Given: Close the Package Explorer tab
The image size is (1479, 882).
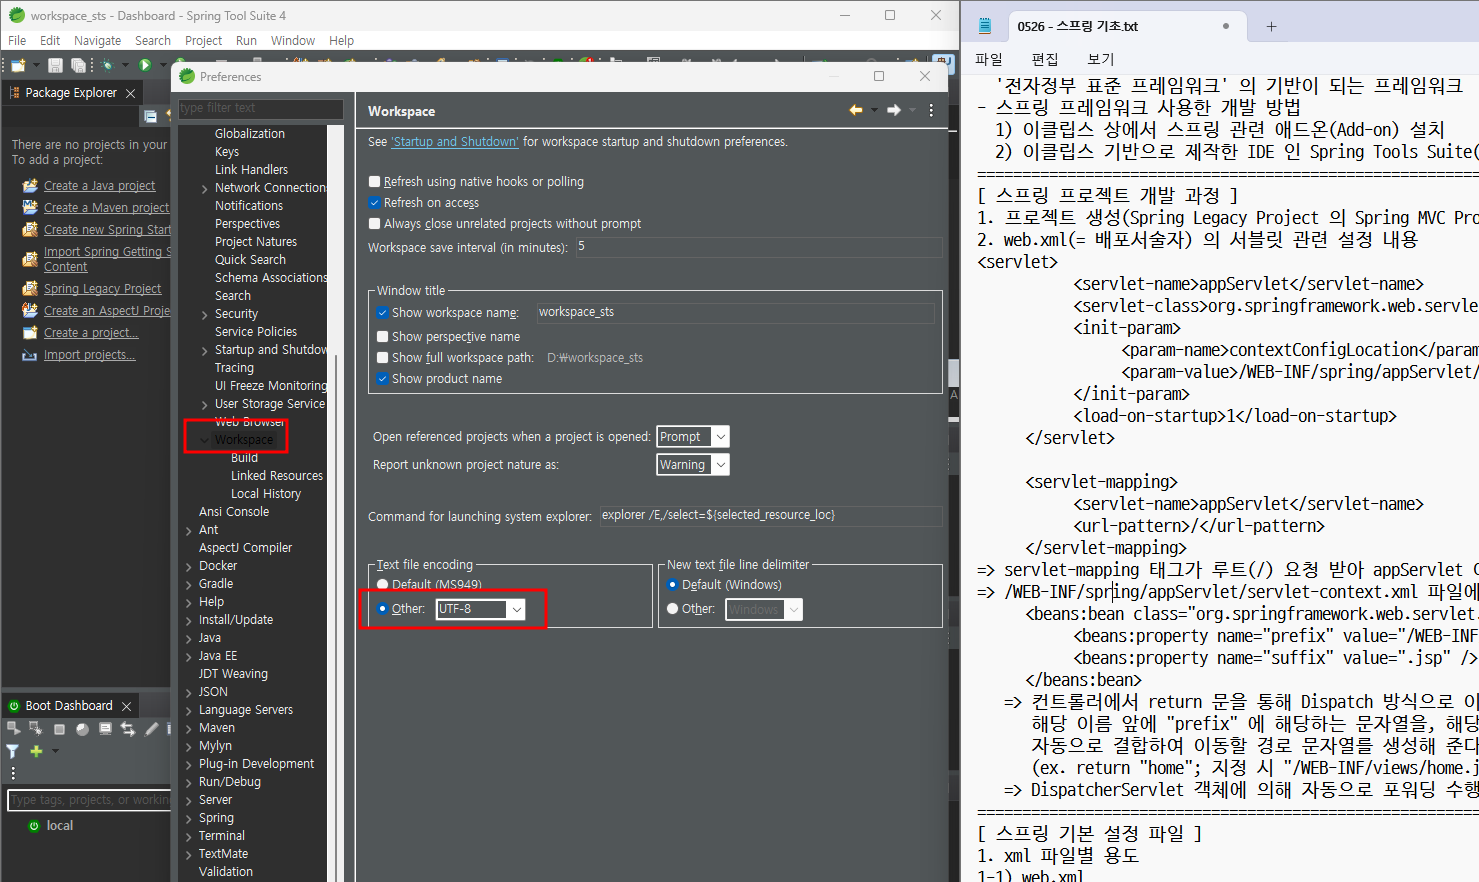Looking at the screenshot, I should click(130, 93).
